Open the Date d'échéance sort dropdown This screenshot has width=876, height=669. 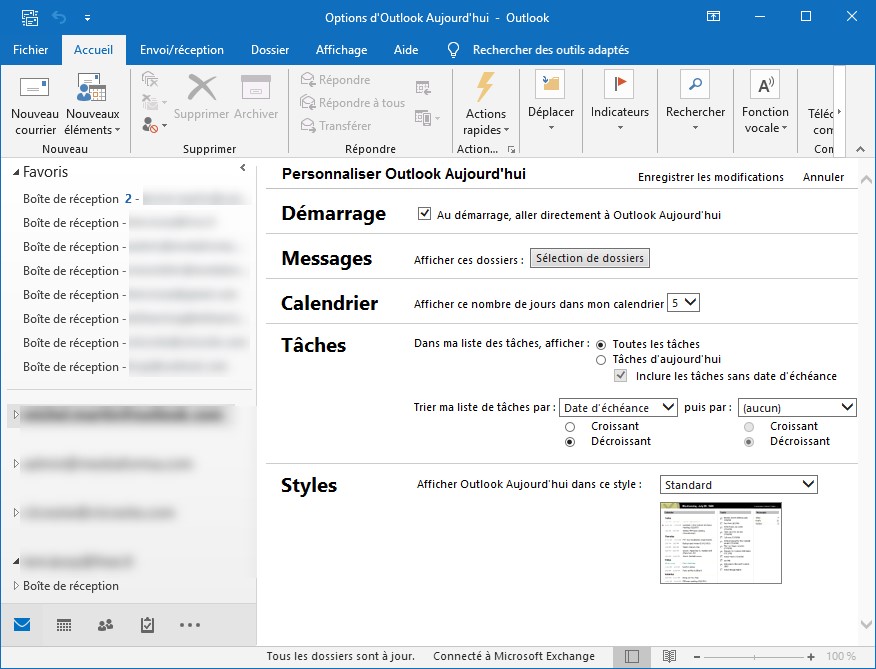pyautogui.click(x=619, y=407)
